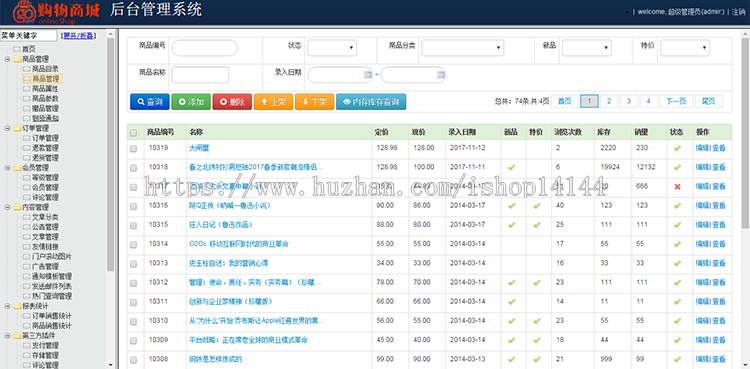Open 退款管理 in the sidebar menu
This screenshot has height=369, width=750.
coord(45,148)
